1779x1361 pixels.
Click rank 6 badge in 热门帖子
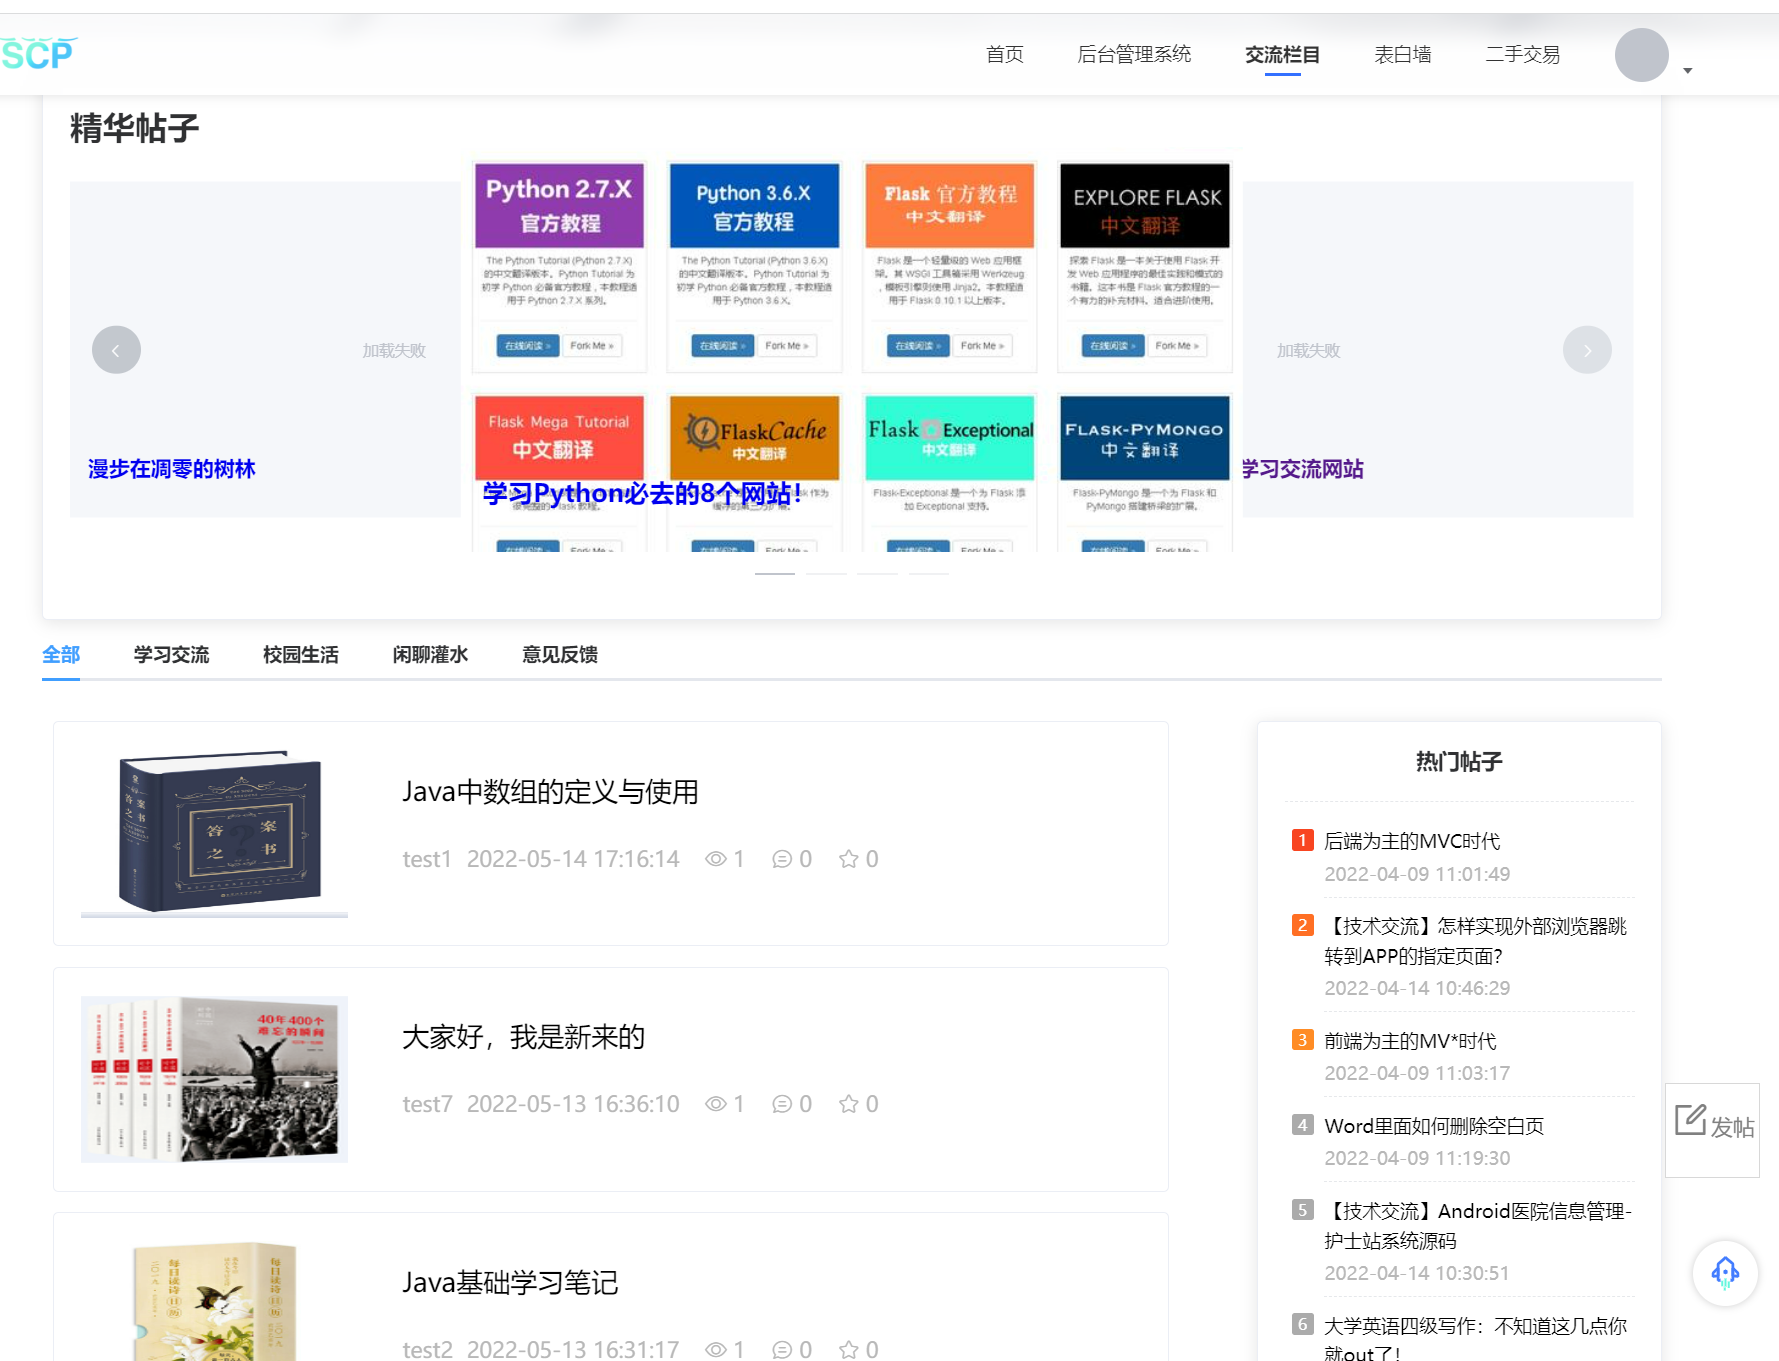[x=1302, y=1325]
